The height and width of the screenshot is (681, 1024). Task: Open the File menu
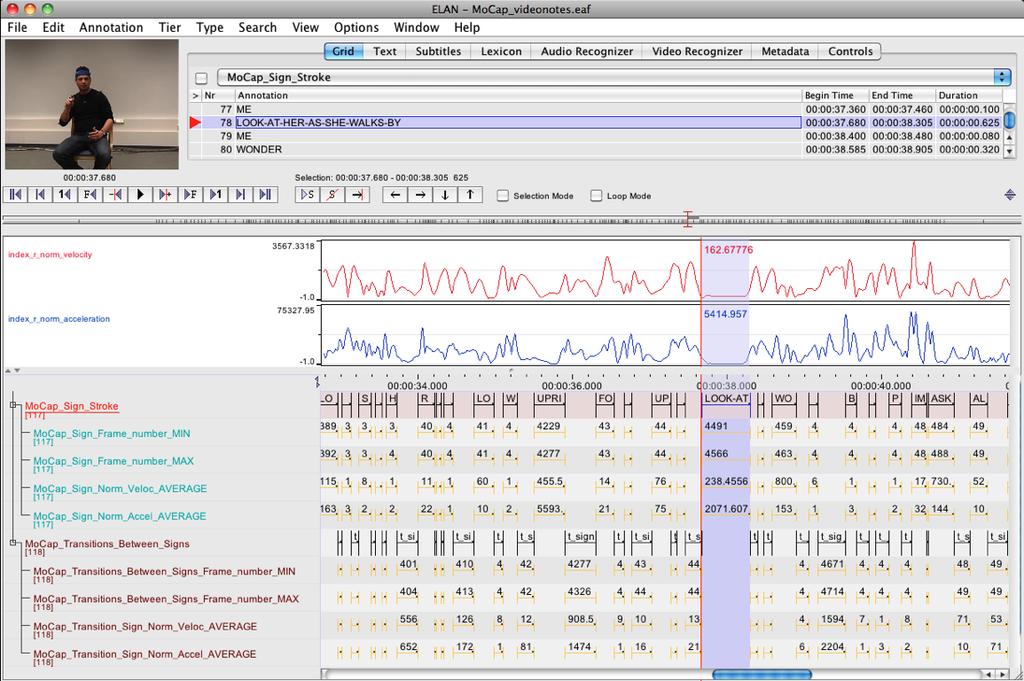(17, 27)
